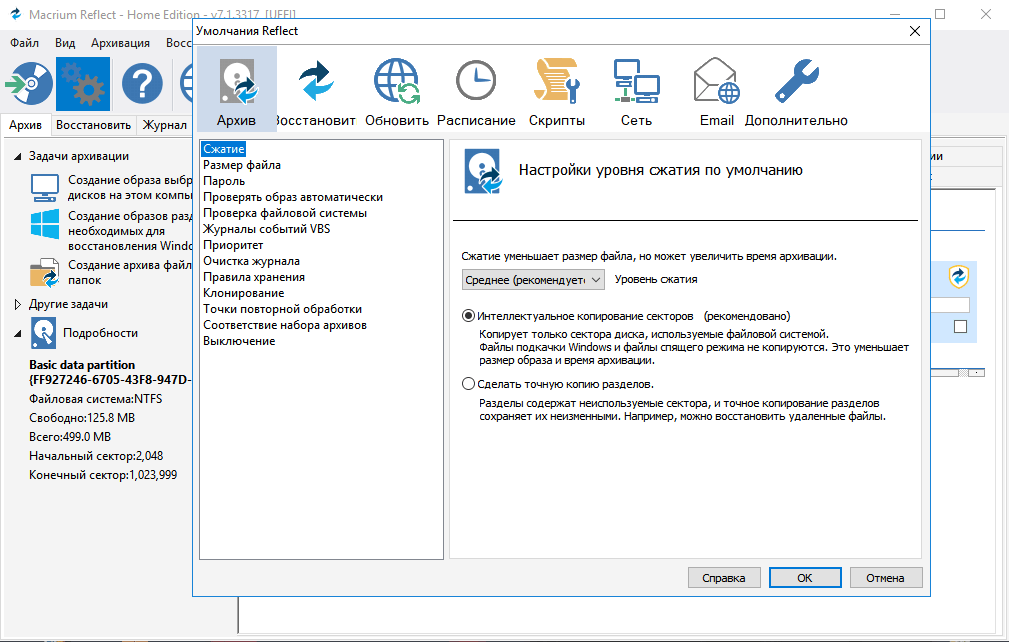Switch to the Восстановить tab in main window
Image resolution: width=1009 pixels, height=642 pixels.
click(x=93, y=125)
